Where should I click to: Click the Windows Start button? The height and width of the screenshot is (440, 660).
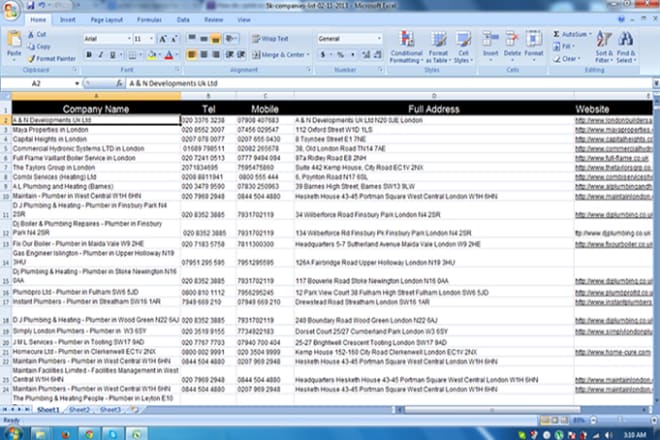coord(13,433)
